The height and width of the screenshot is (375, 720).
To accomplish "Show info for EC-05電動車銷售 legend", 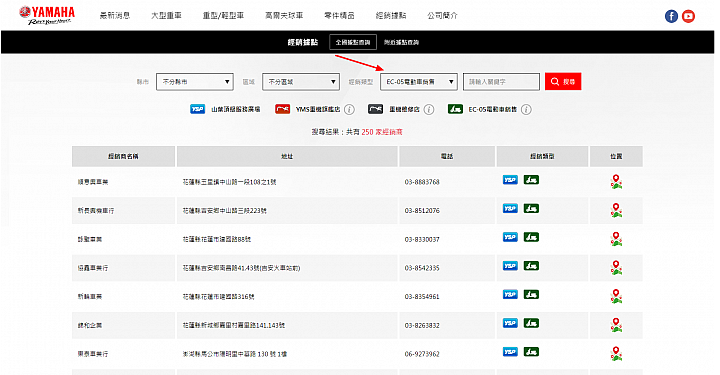I will click(x=527, y=109).
